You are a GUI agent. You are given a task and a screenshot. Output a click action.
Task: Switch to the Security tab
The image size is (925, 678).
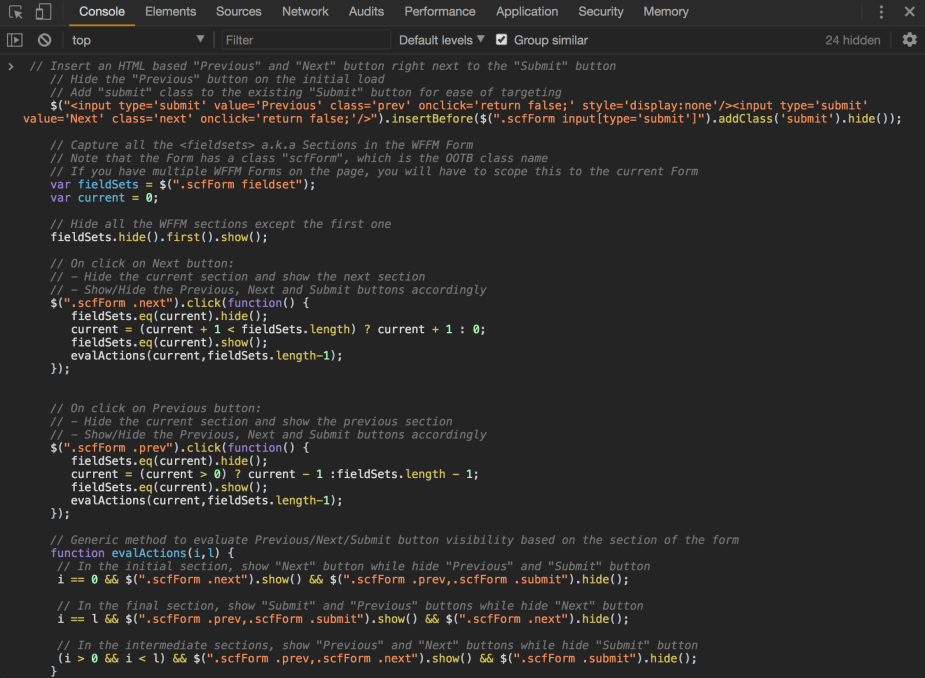click(x=600, y=11)
